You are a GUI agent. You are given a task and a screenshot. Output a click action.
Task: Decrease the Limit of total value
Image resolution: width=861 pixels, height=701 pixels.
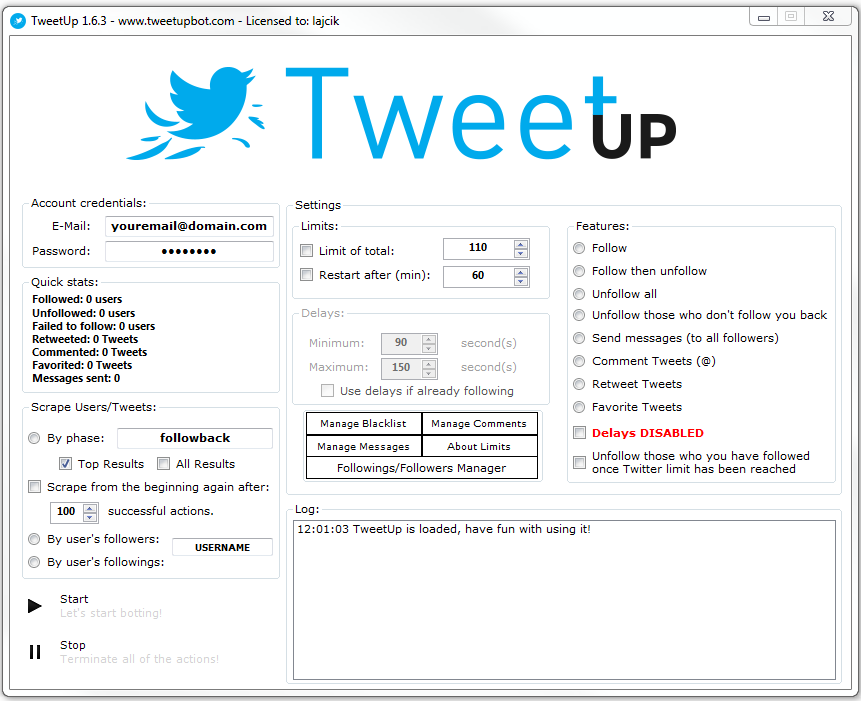point(521,253)
